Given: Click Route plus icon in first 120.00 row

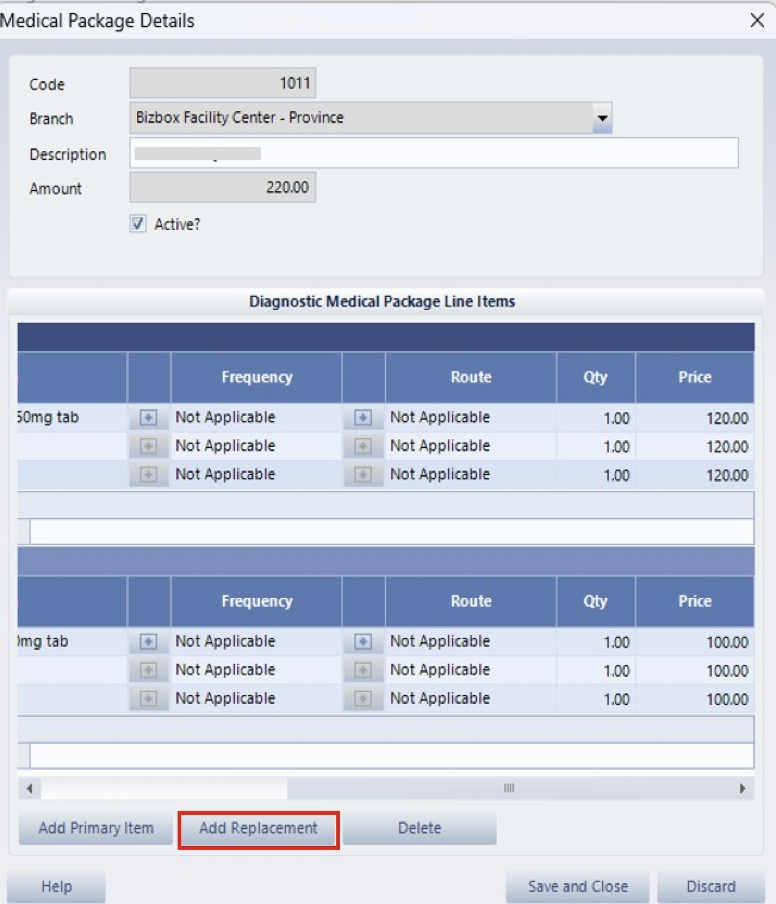Looking at the screenshot, I should click(363, 418).
